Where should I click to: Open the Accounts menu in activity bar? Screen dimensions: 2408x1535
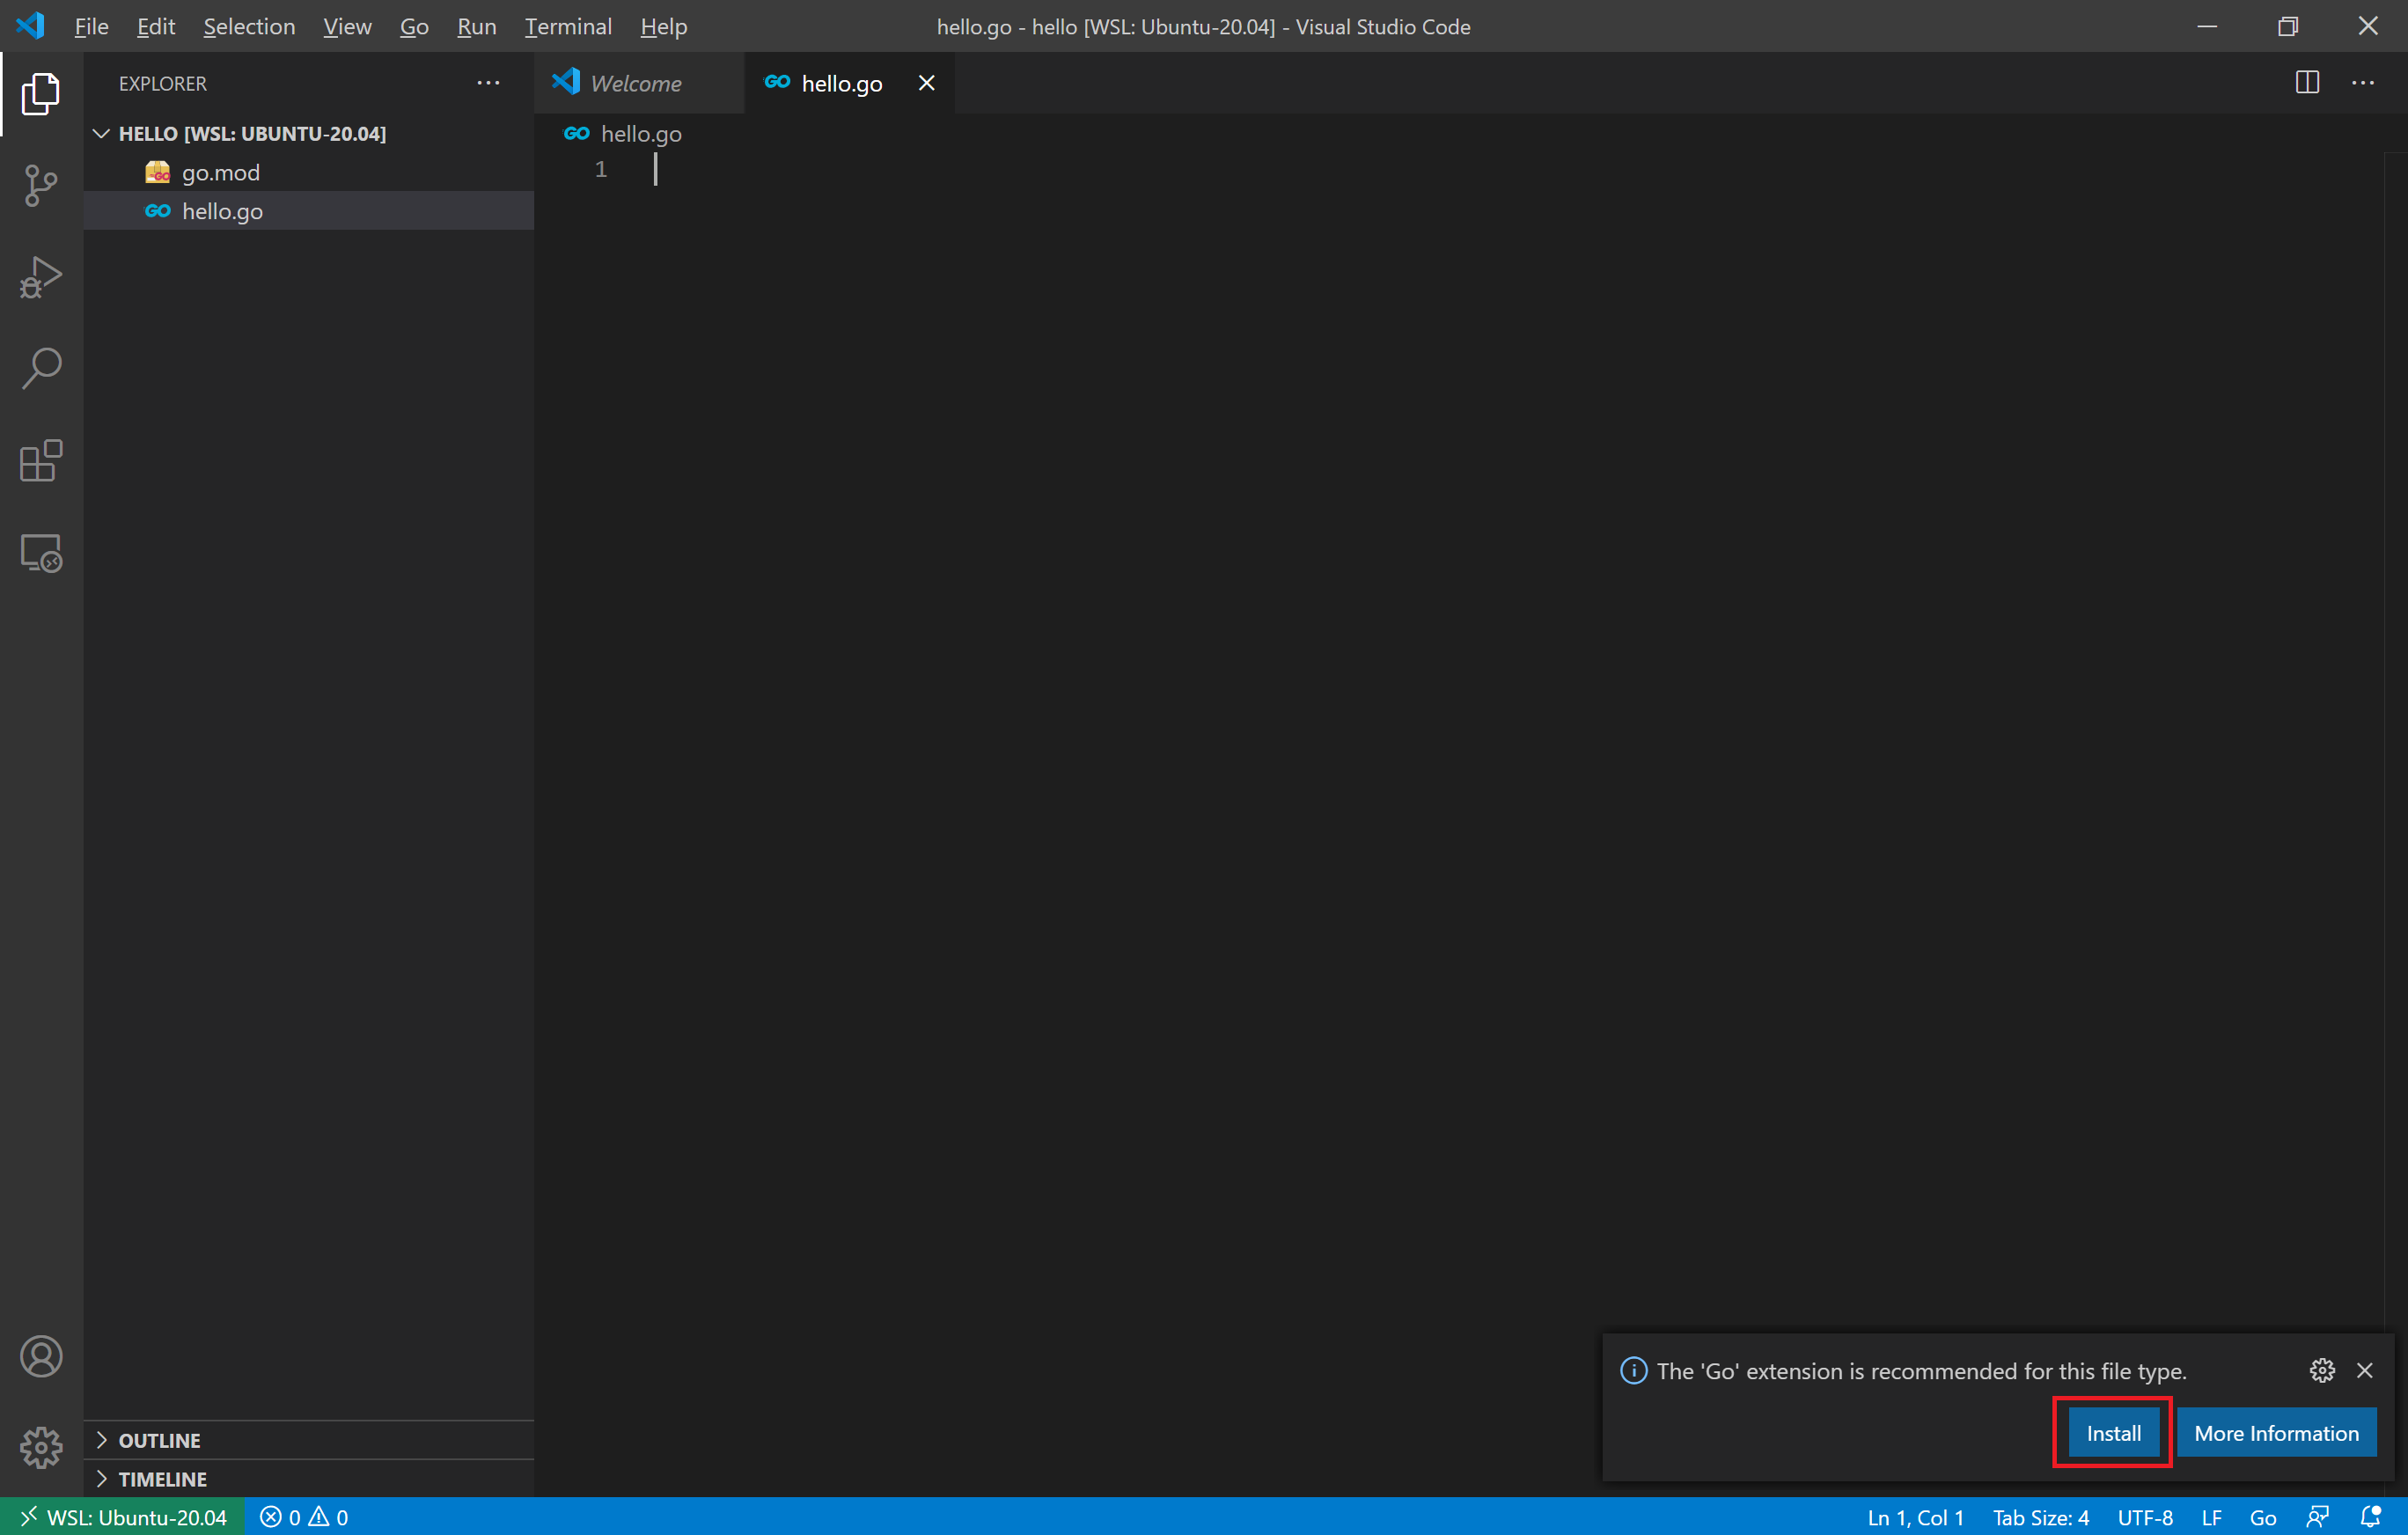[40, 1356]
